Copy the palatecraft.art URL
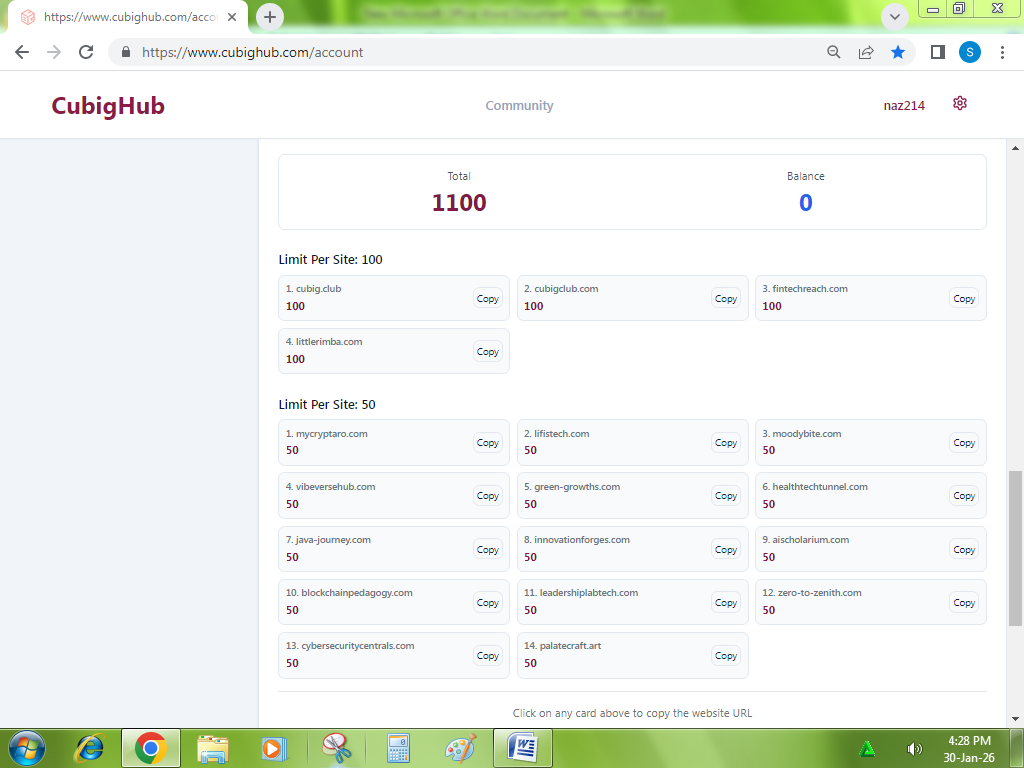Image resolution: width=1024 pixels, height=768 pixels. 726,656
